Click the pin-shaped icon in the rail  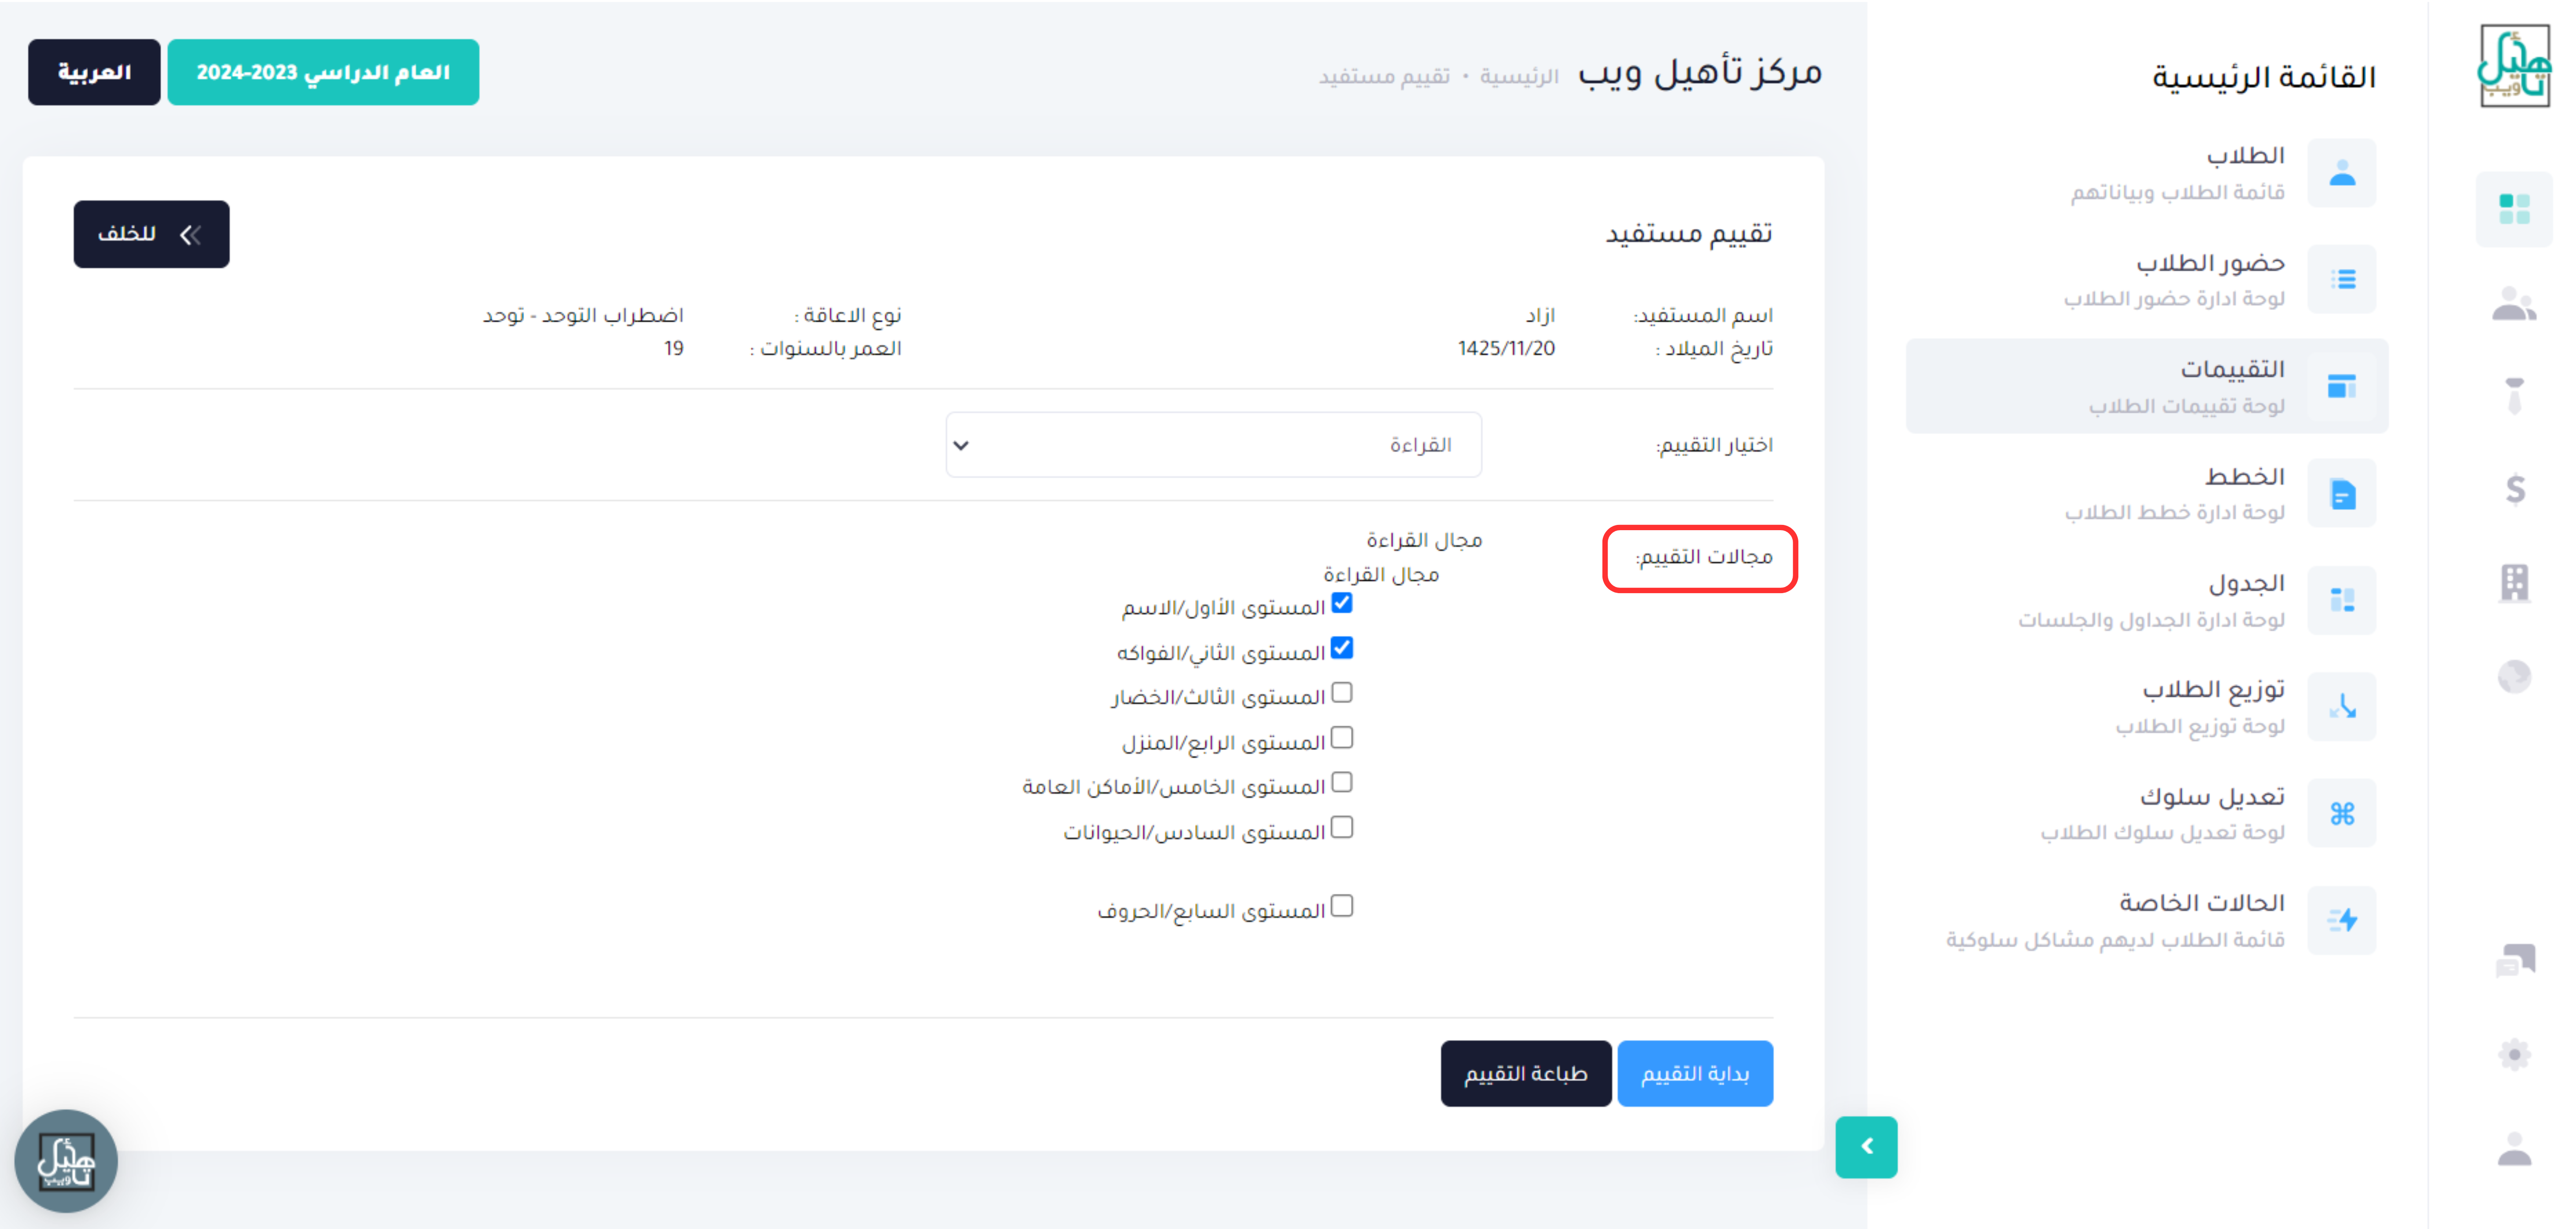[x=2514, y=395]
